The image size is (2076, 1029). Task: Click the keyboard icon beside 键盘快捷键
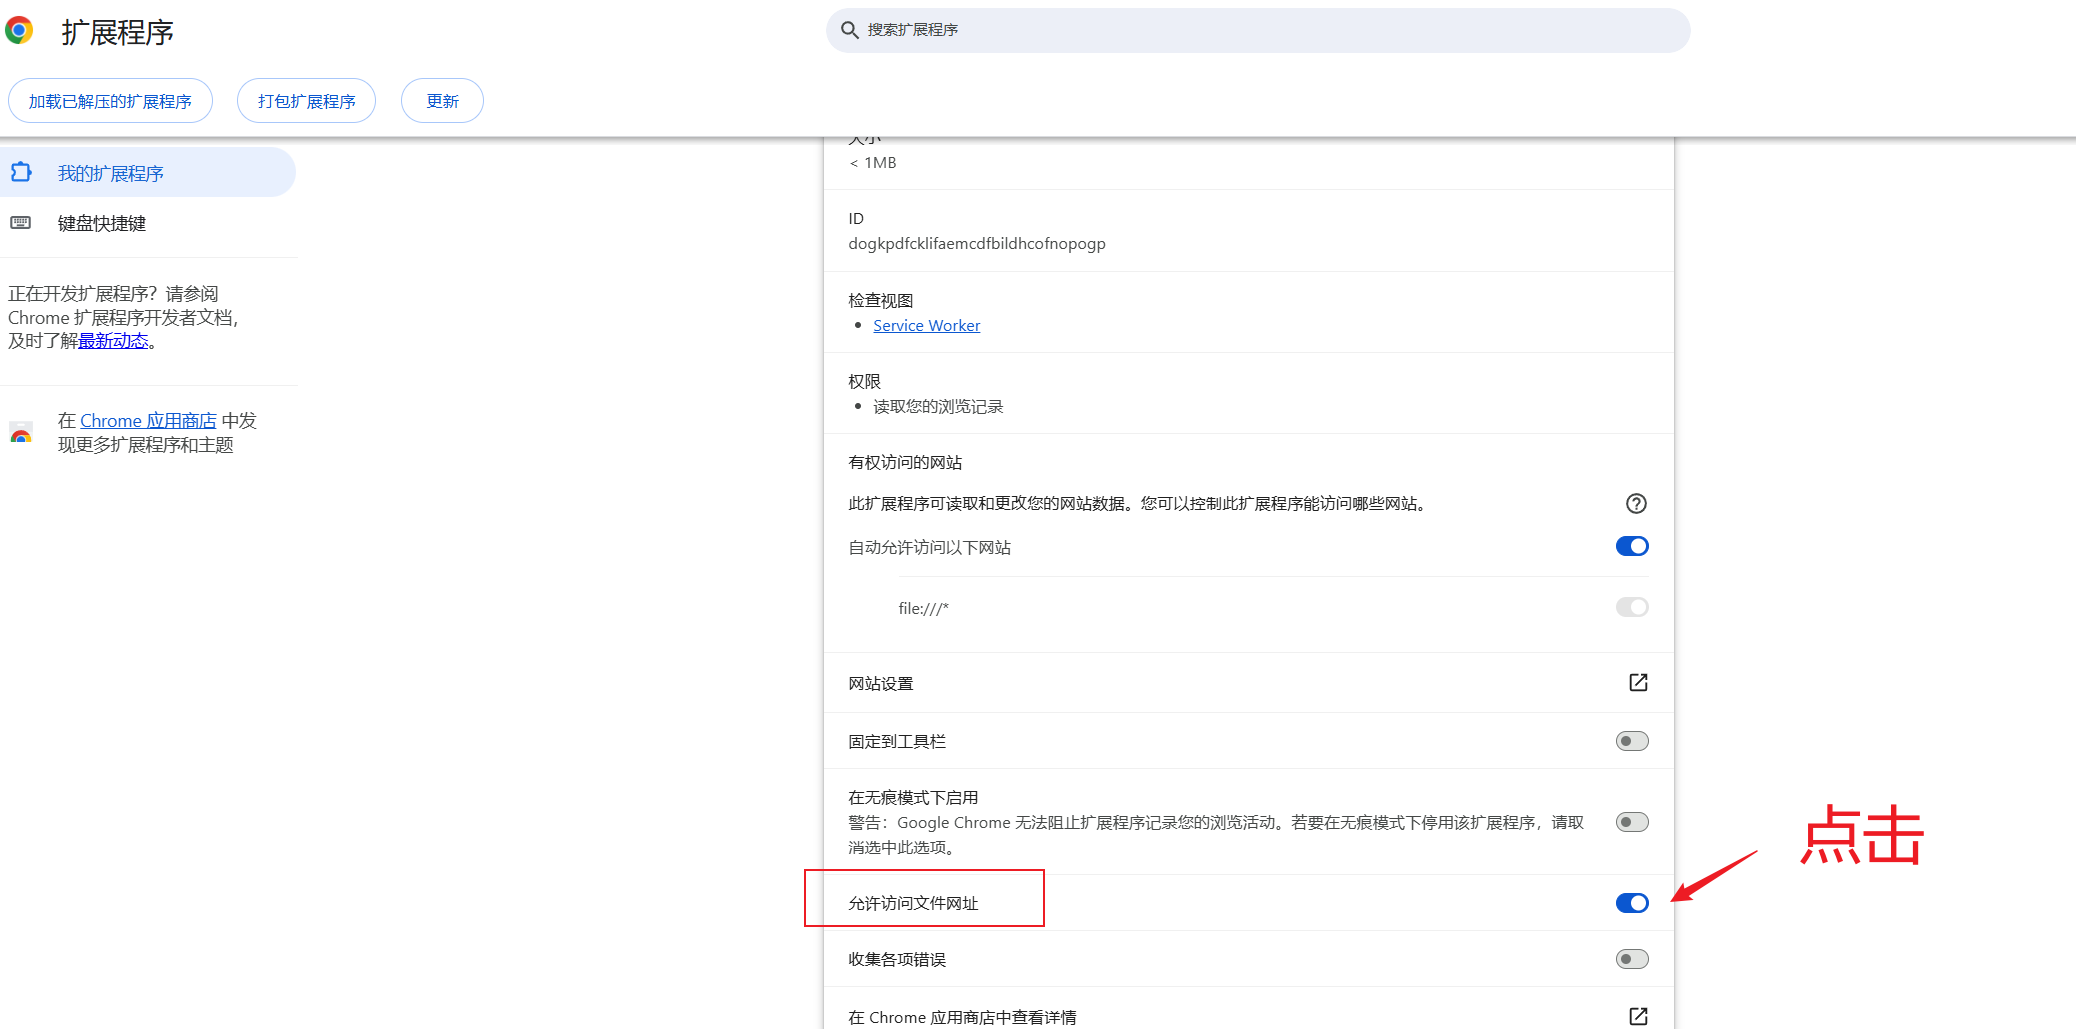click(21, 222)
